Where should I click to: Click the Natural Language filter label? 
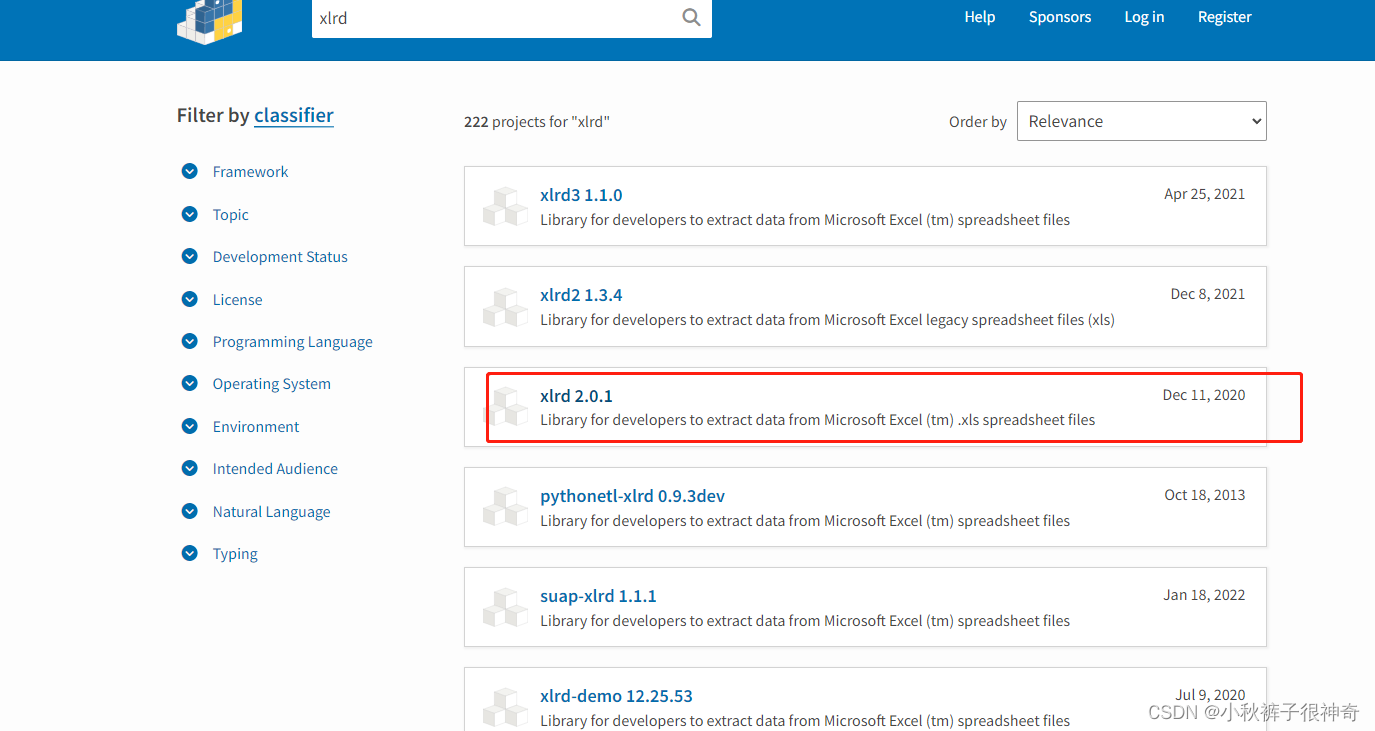[271, 511]
